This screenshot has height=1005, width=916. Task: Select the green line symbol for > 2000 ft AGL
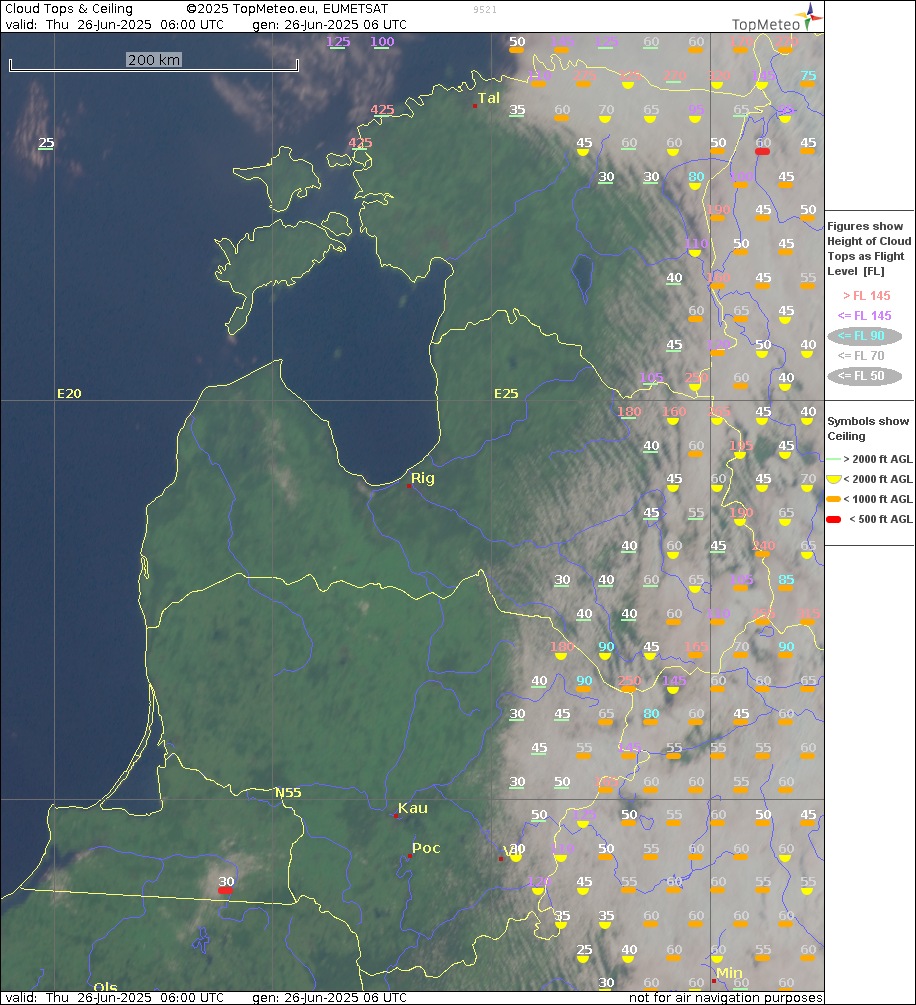(833, 459)
